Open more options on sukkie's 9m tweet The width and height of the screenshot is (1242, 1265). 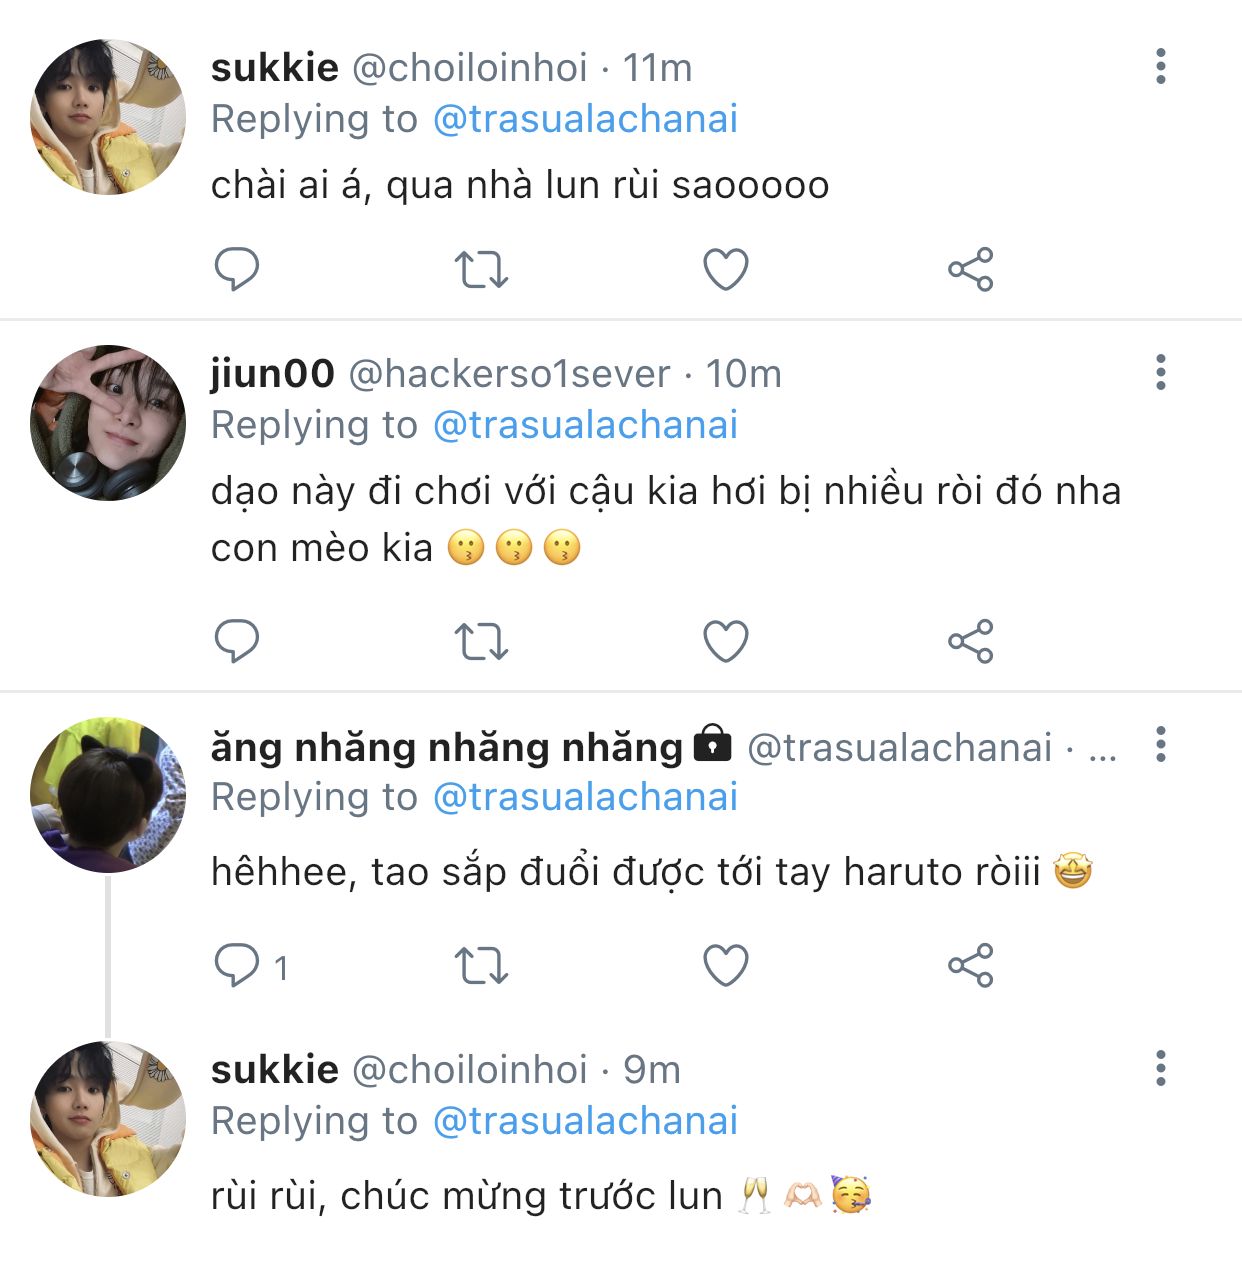click(1160, 1068)
